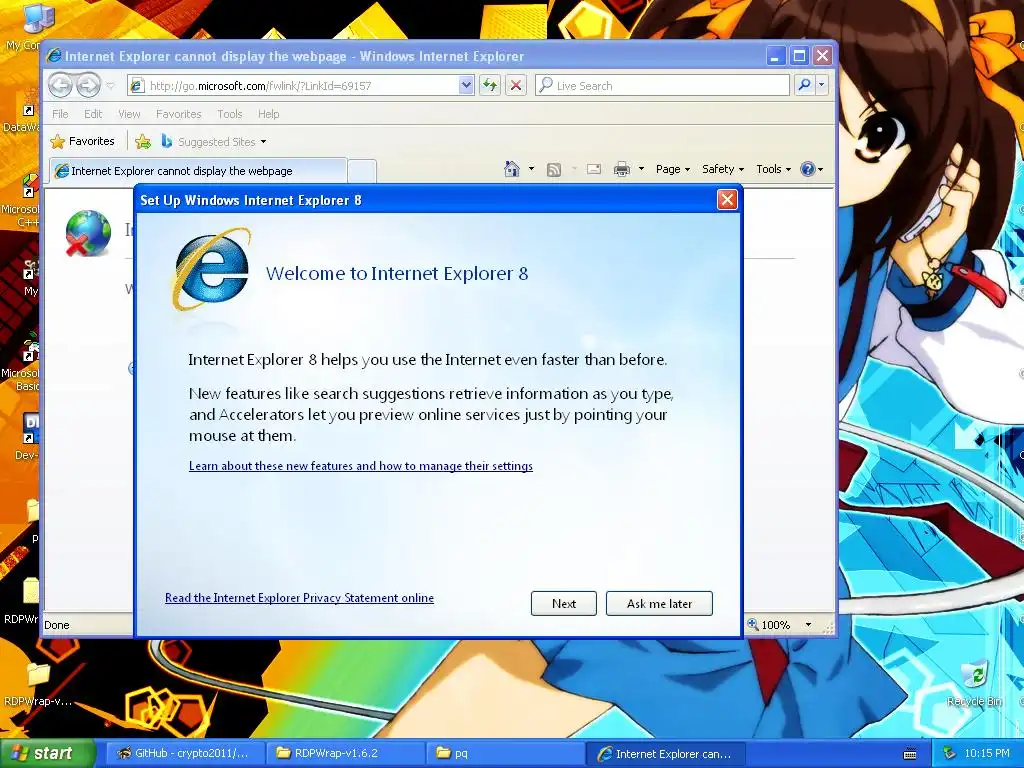Viewport: 1024px width, 768px height.
Task: Minimize the Internet Explorer window
Action: [x=775, y=56]
